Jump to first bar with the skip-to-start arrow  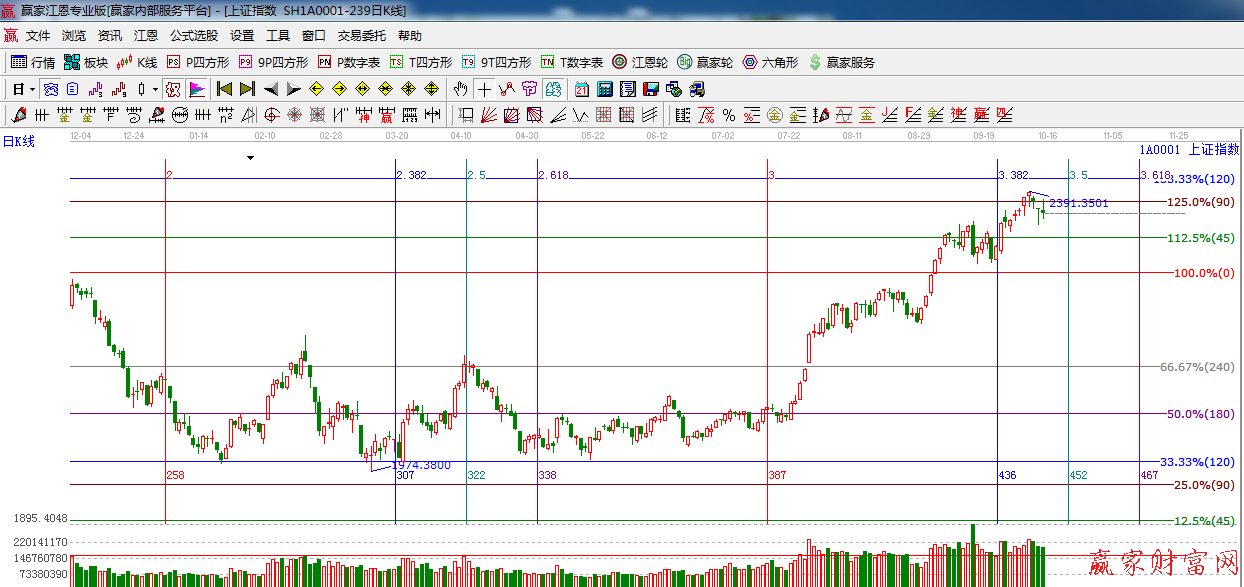(x=225, y=89)
